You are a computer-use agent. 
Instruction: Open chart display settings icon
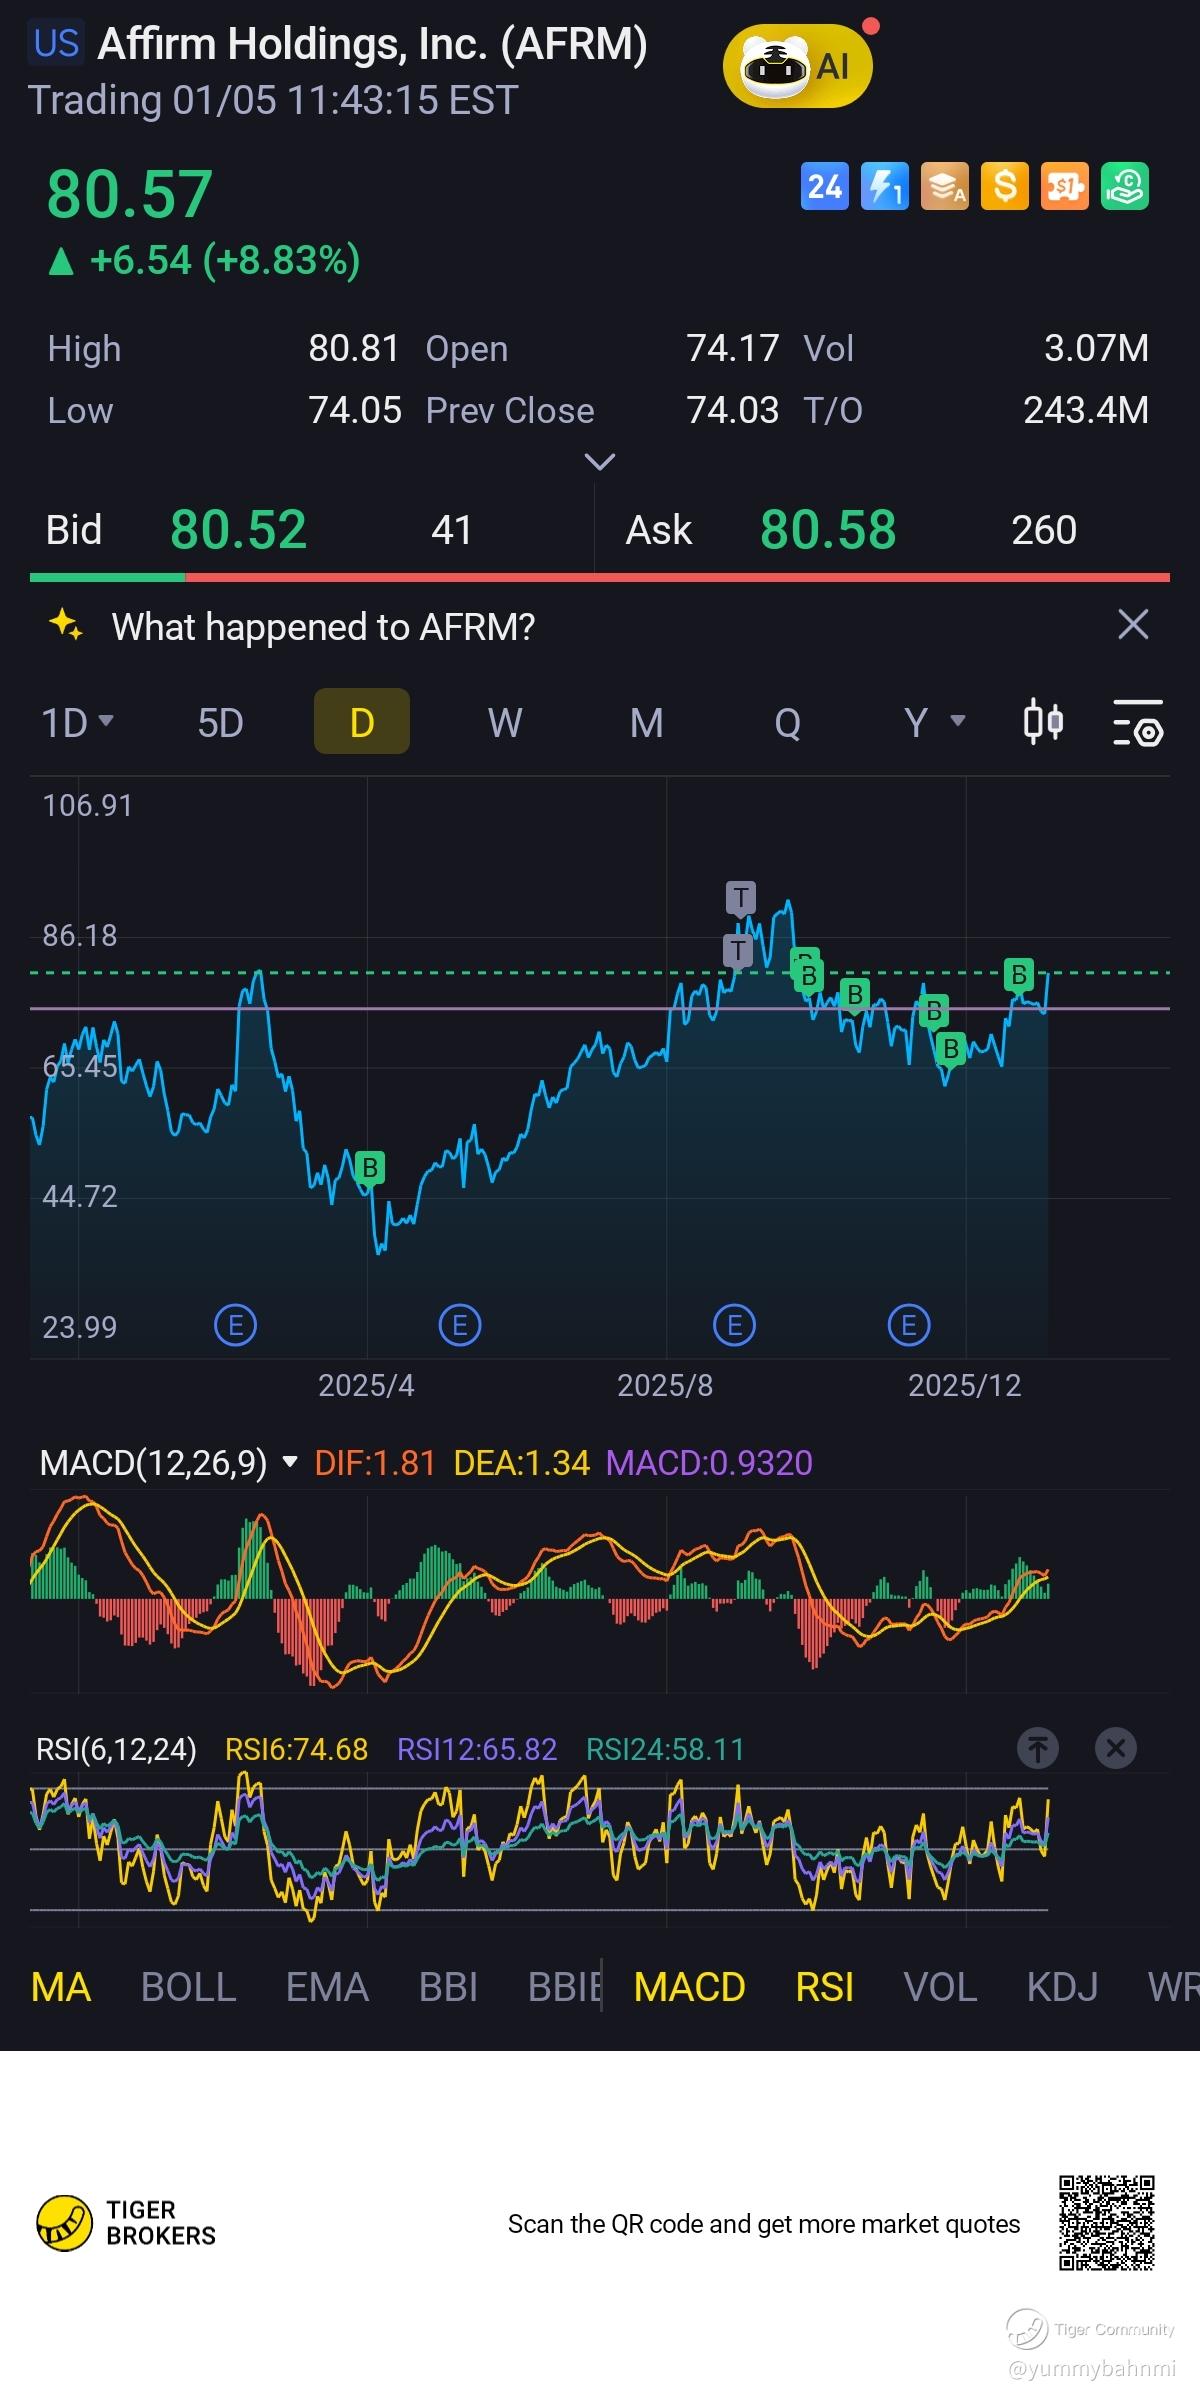1138,721
